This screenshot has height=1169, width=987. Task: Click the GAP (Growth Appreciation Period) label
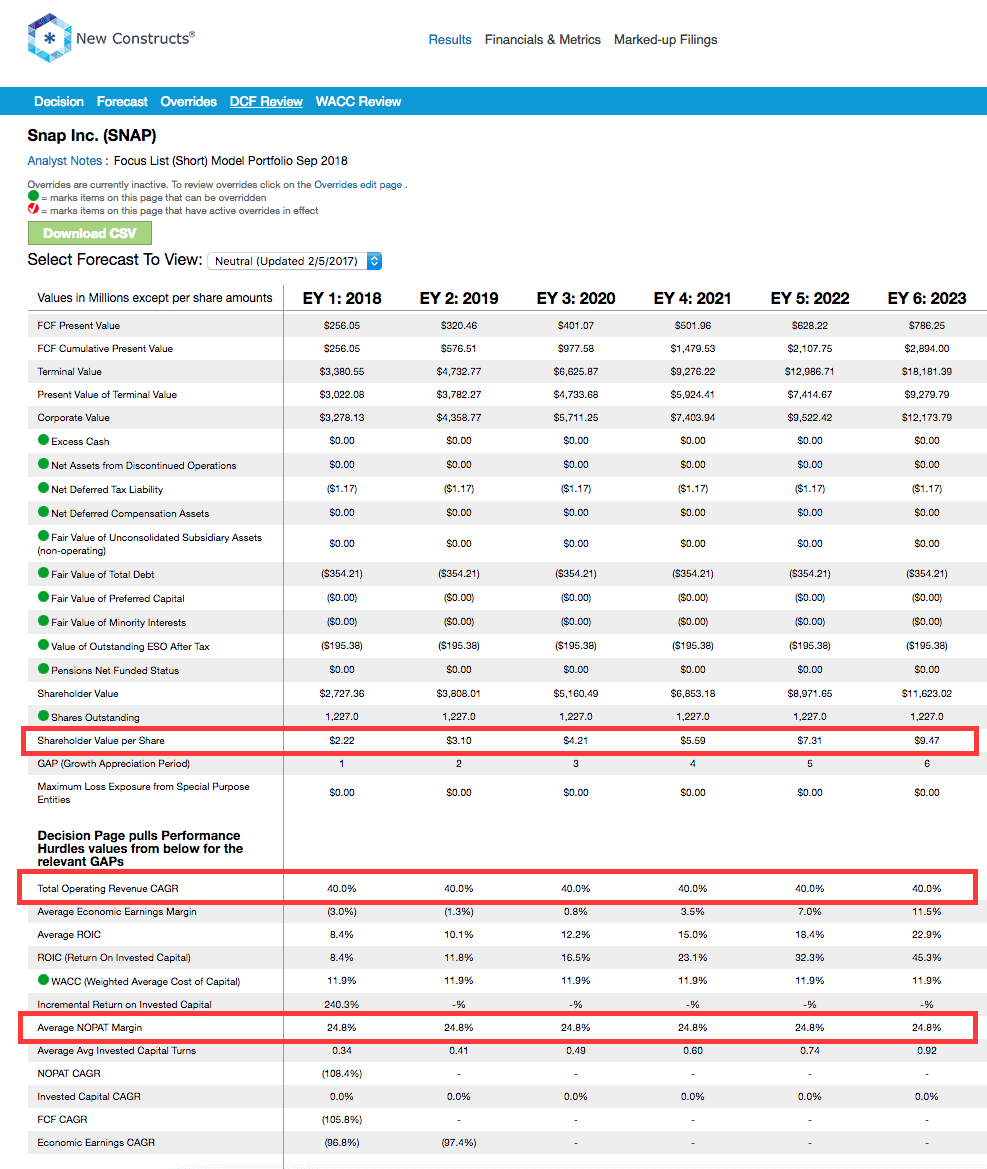(x=113, y=764)
